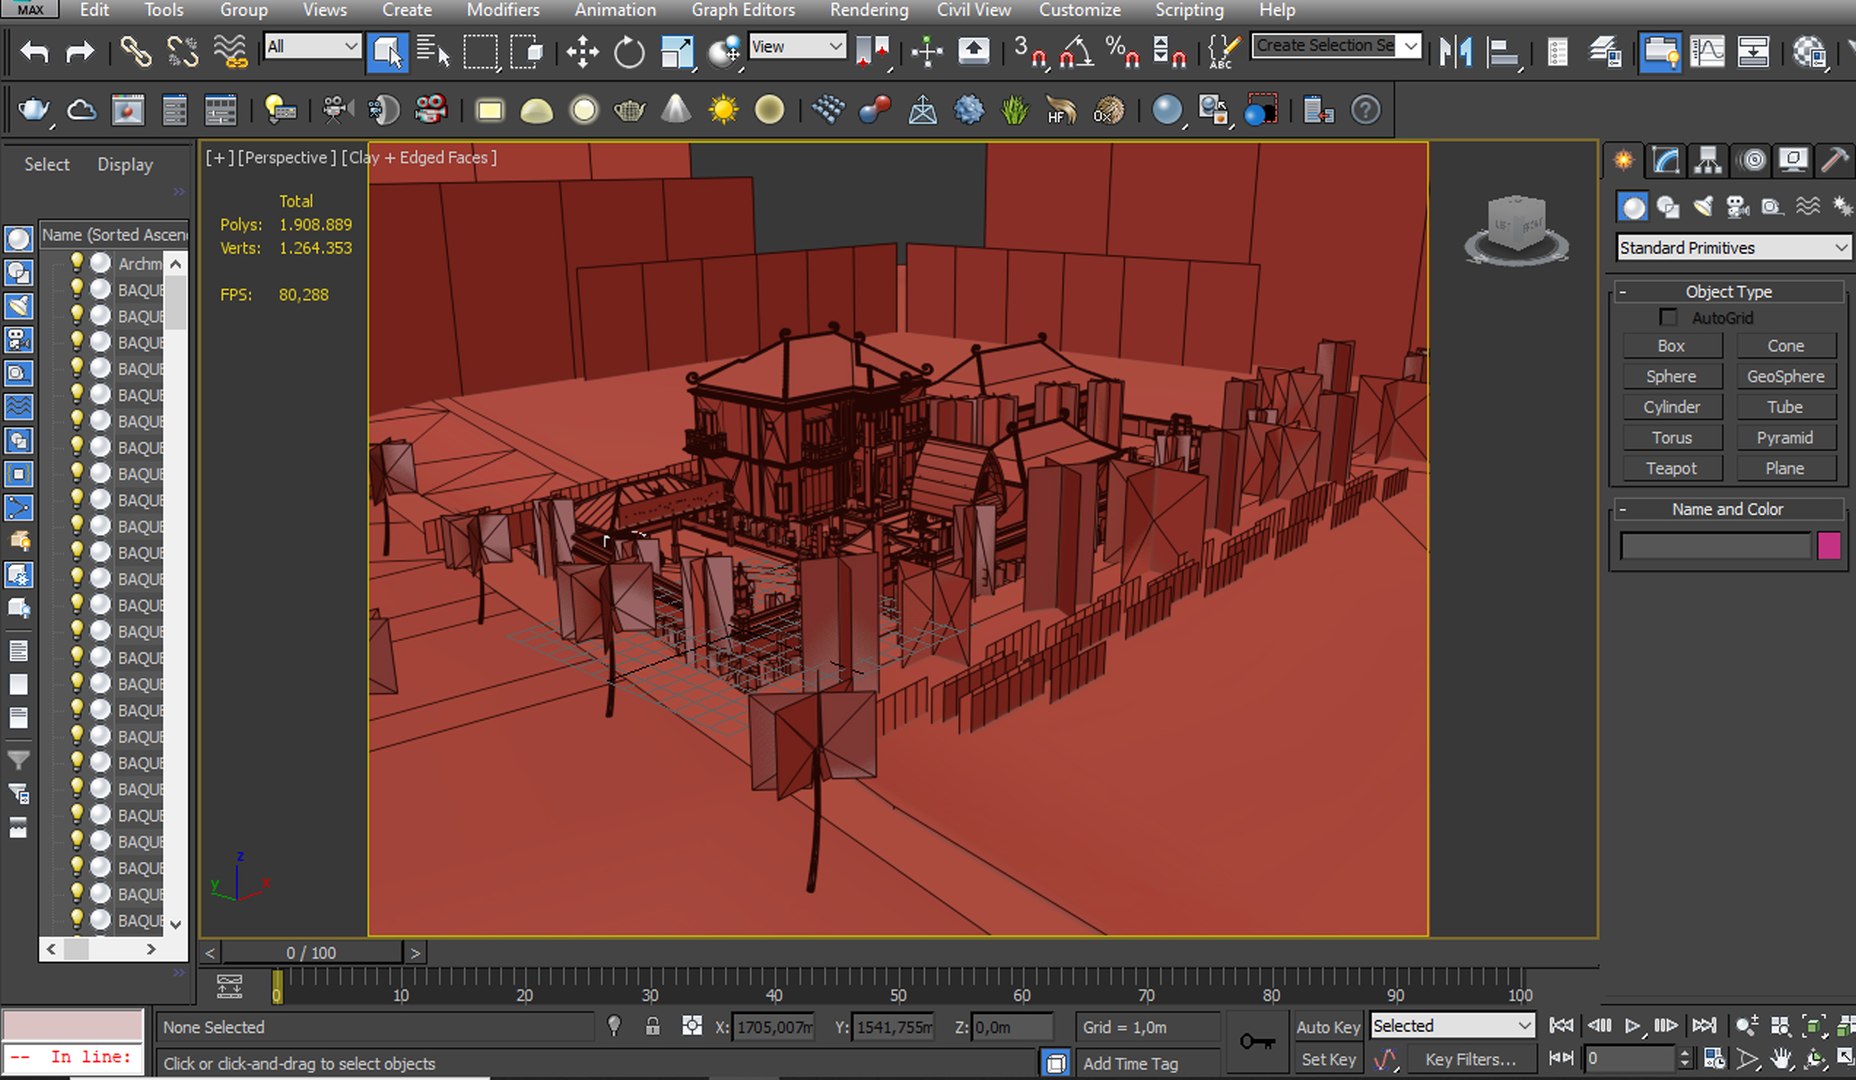Screen dimensions: 1856x1080
Task: Open Select by Name dialog icon
Action: coord(433,51)
